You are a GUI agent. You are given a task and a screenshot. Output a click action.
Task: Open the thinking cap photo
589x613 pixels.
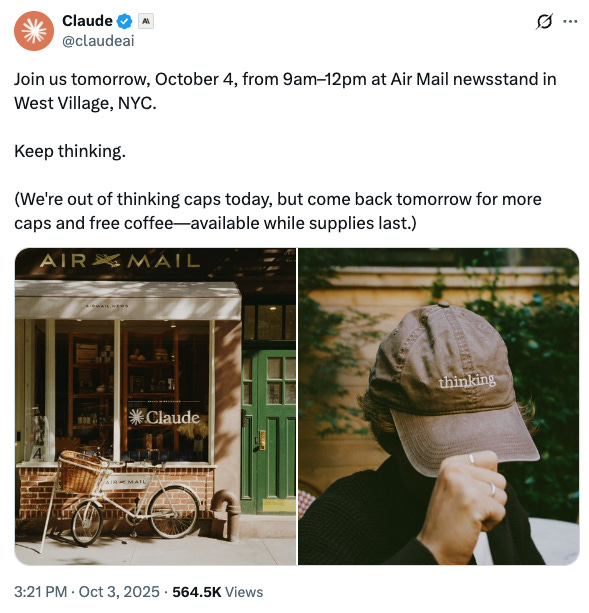439,406
